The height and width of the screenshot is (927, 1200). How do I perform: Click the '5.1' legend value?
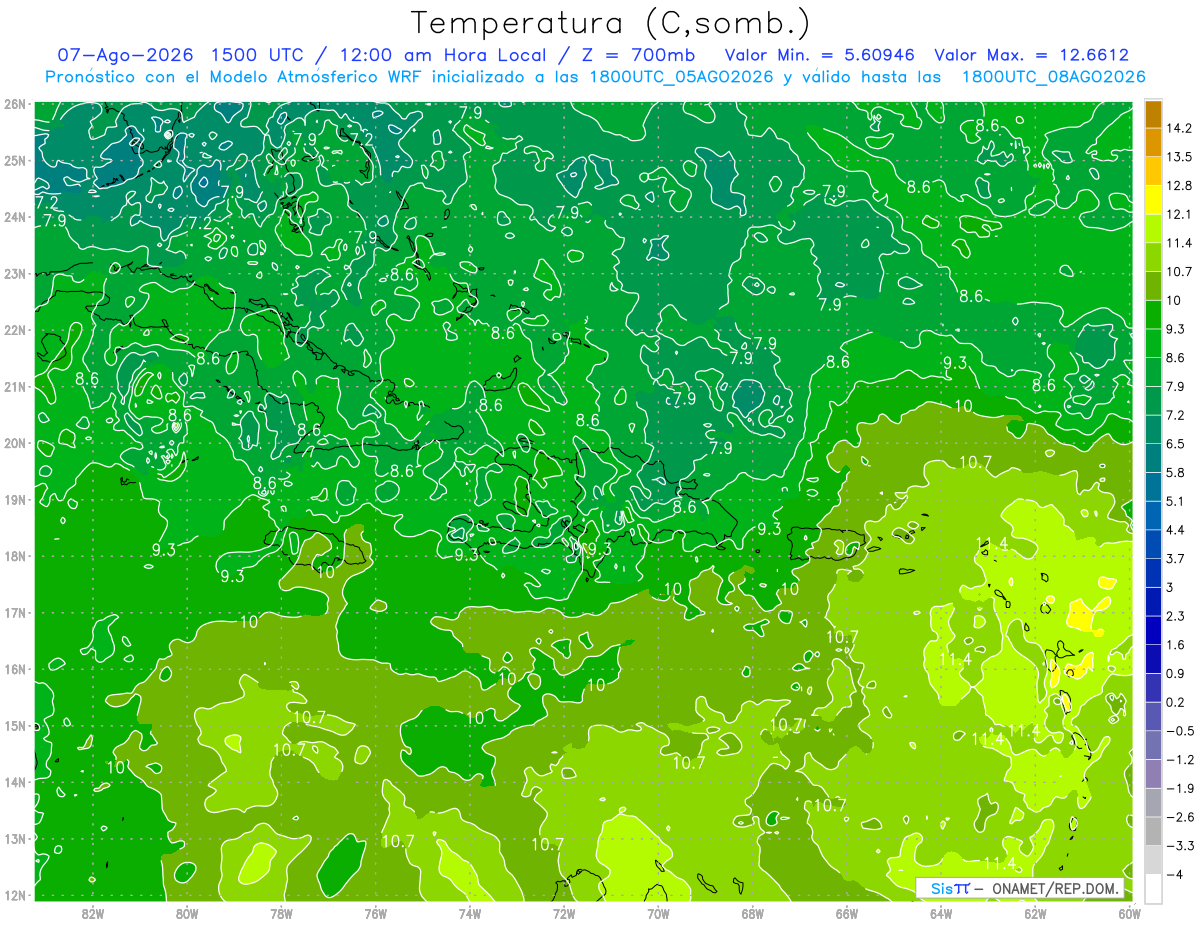pos(1176,501)
